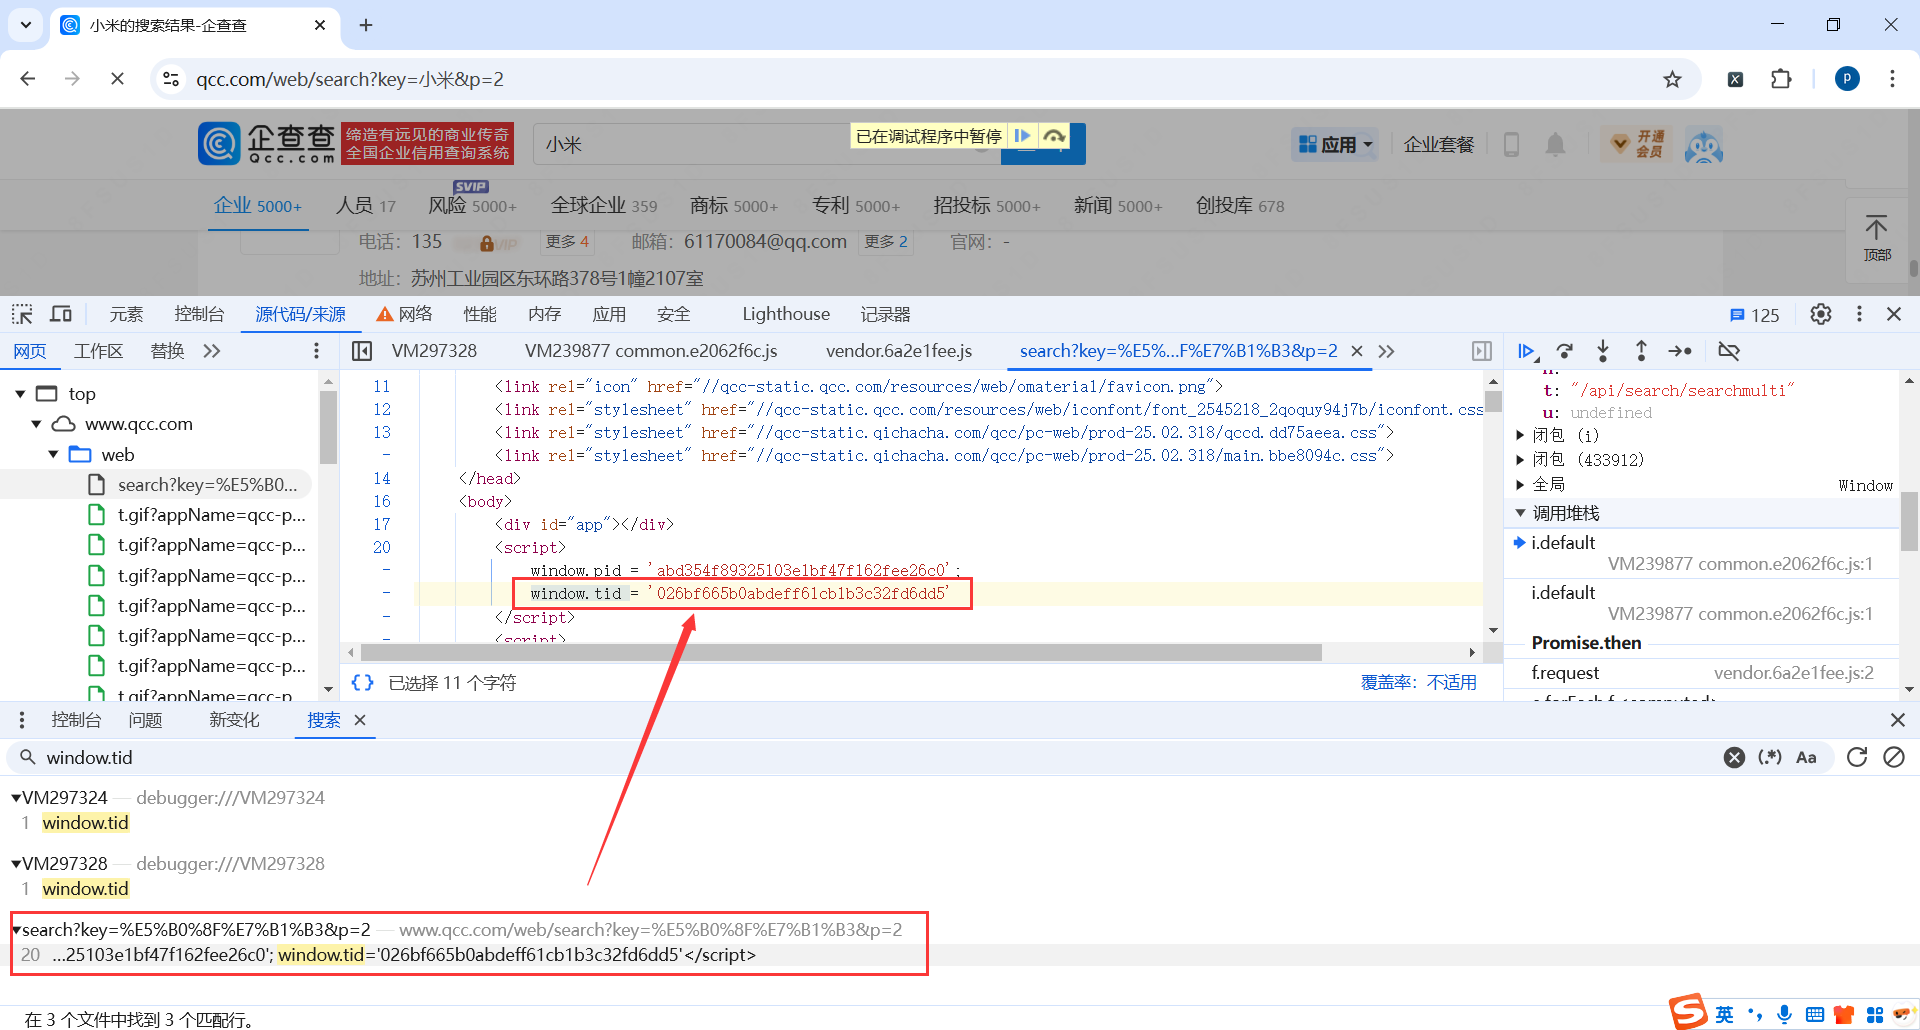This screenshot has width=1920, height=1030.
Task: Refresh the search results
Action: point(1857,757)
